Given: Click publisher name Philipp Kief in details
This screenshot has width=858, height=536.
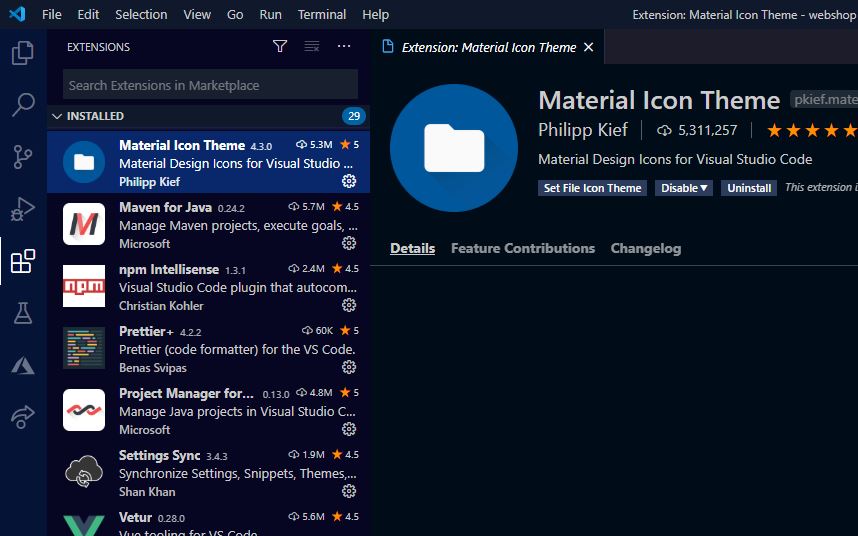Looking at the screenshot, I should (583, 130).
